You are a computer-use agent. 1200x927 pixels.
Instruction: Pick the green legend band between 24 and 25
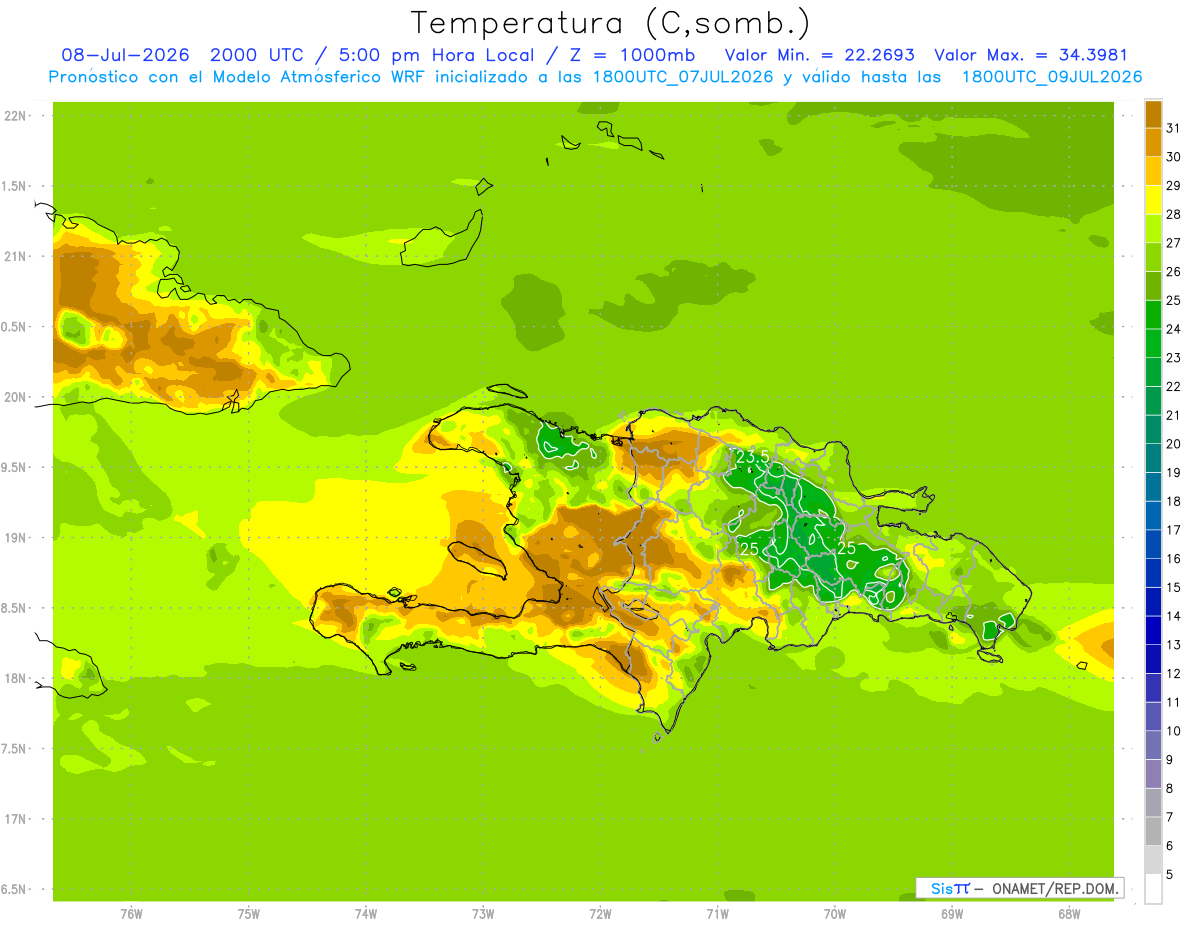1153,314
